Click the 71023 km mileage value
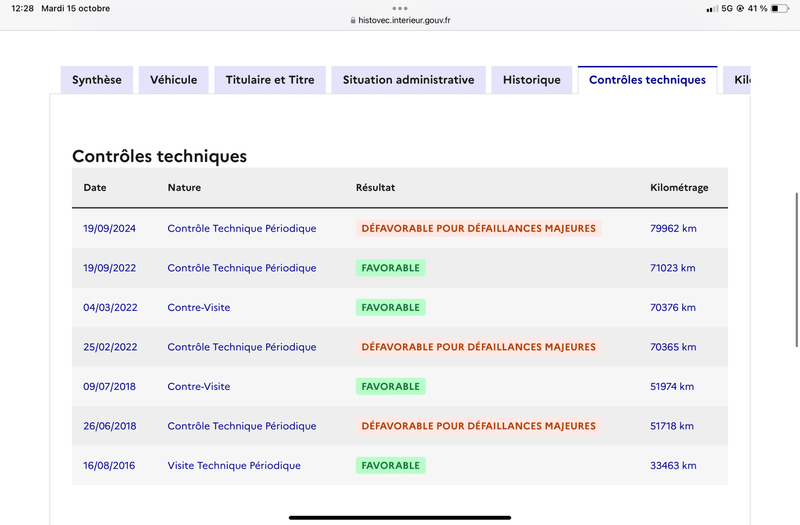 click(x=673, y=268)
